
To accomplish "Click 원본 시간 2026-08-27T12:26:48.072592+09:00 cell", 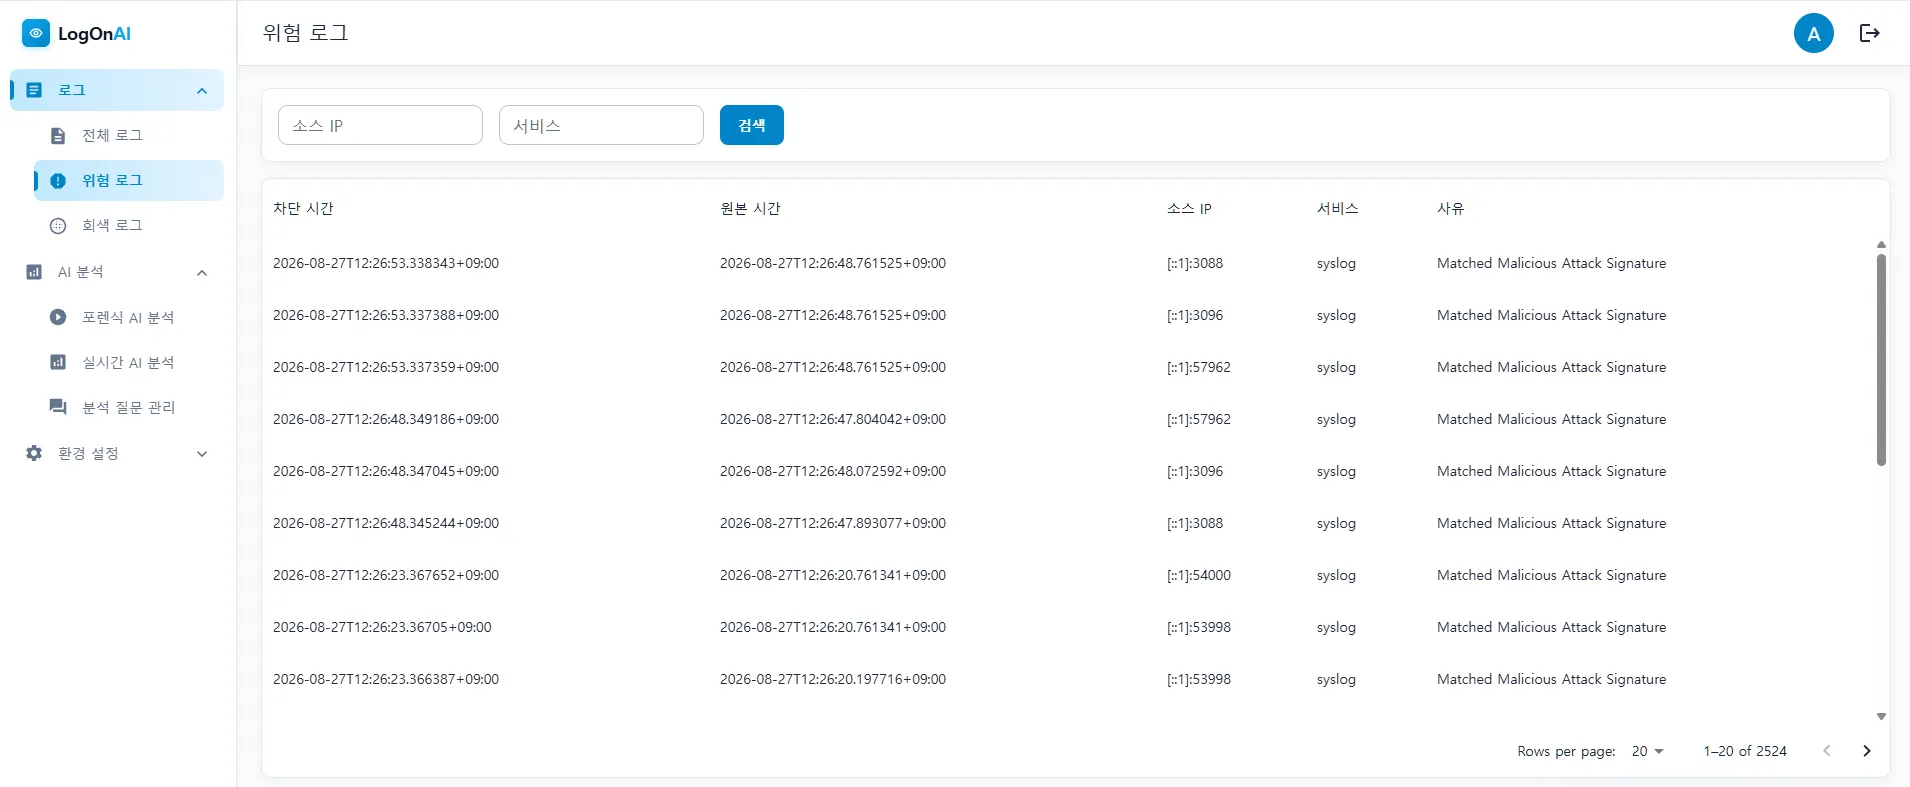I will (x=833, y=471).
